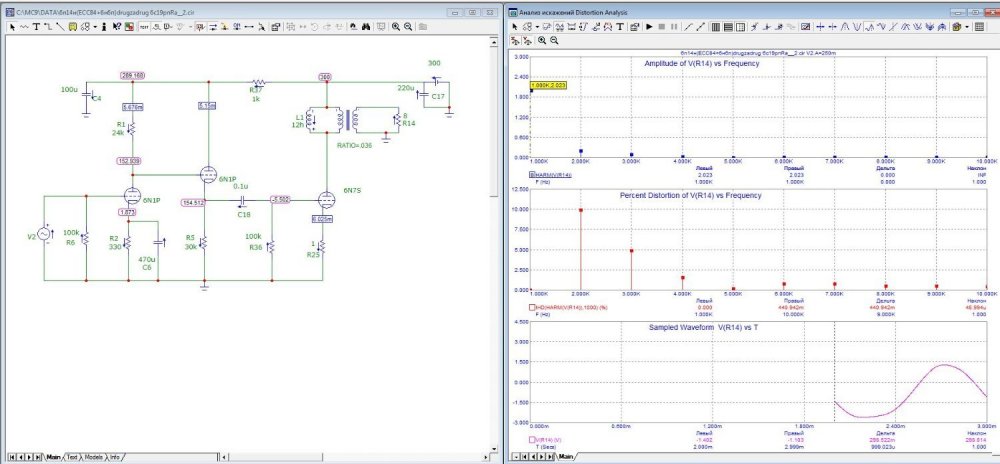Switch to the Text tab
Viewport: 1000px width, 464px height.
[x=72, y=457]
